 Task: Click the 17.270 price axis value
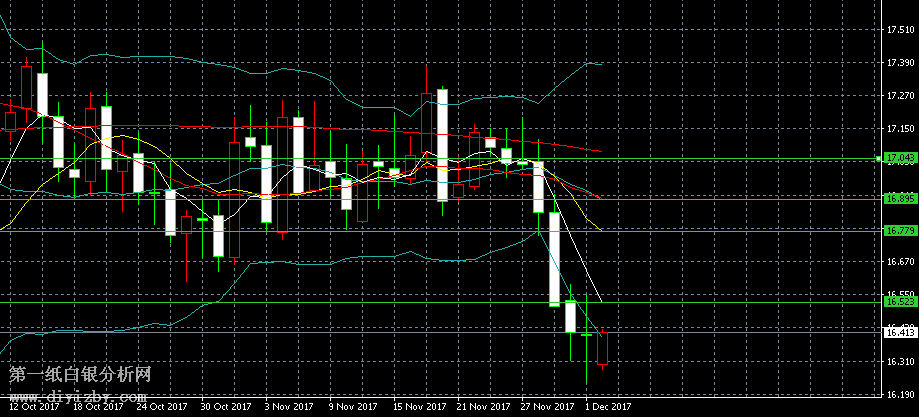coord(900,96)
